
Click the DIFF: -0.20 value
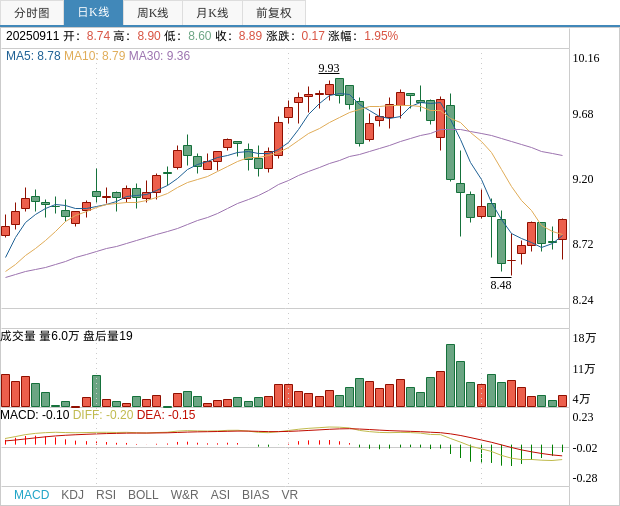[x=103, y=415]
